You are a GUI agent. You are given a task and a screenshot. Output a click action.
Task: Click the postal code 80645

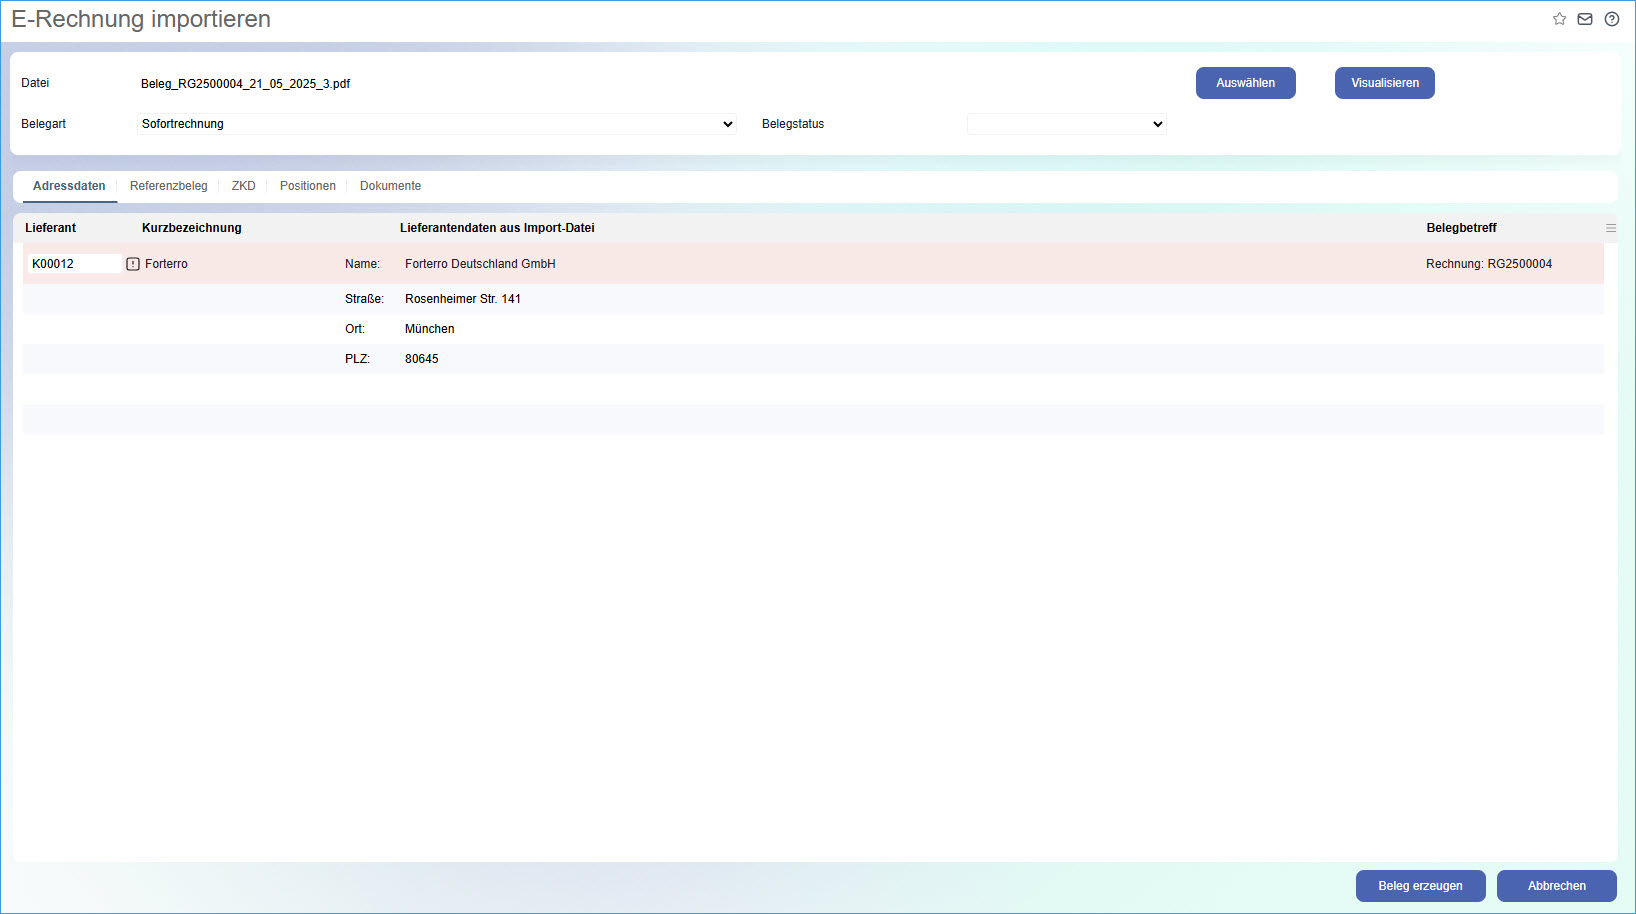[422, 359]
